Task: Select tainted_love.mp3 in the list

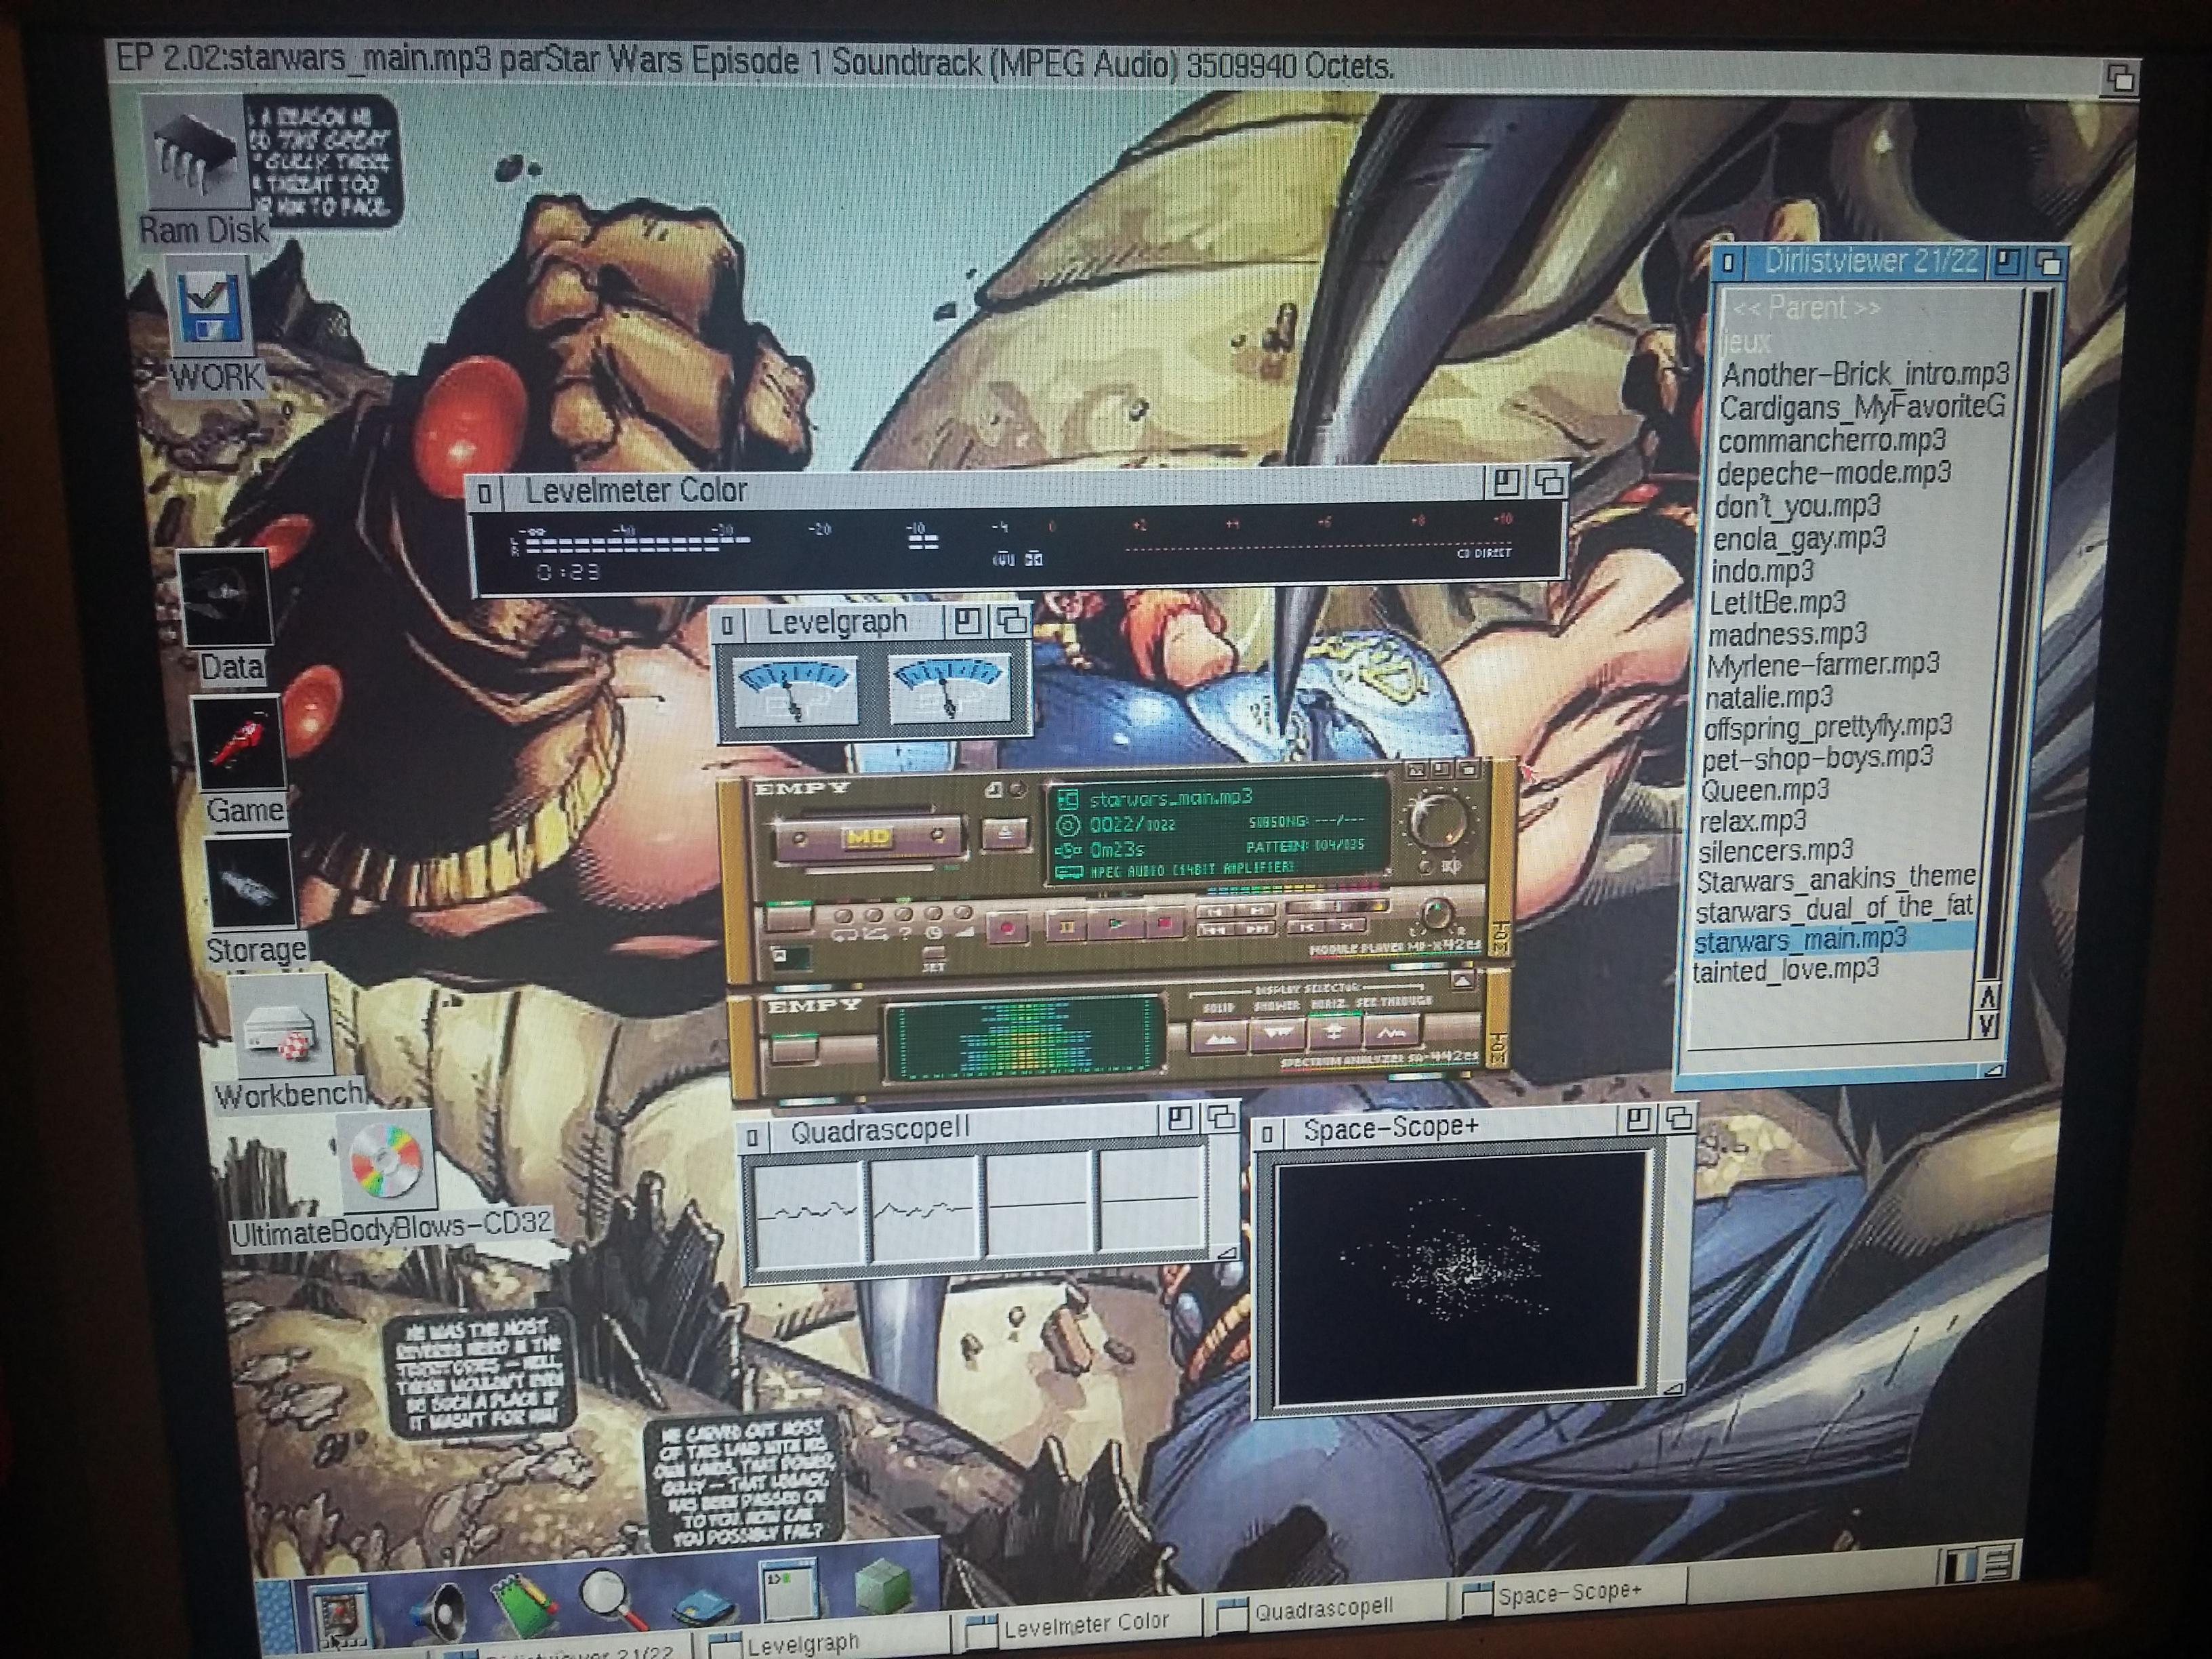Action: [1785, 970]
